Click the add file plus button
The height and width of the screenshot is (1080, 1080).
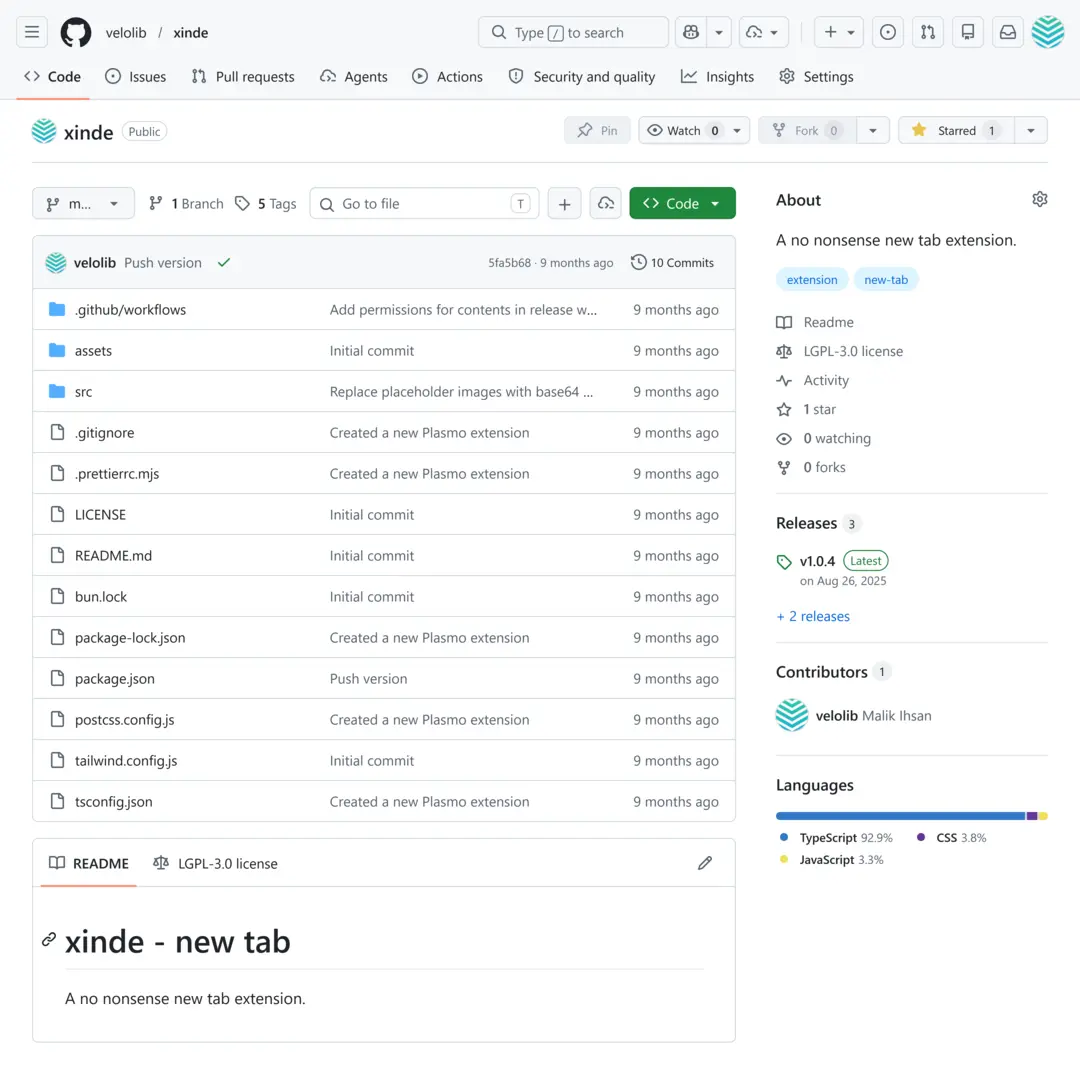click(564, 204)
